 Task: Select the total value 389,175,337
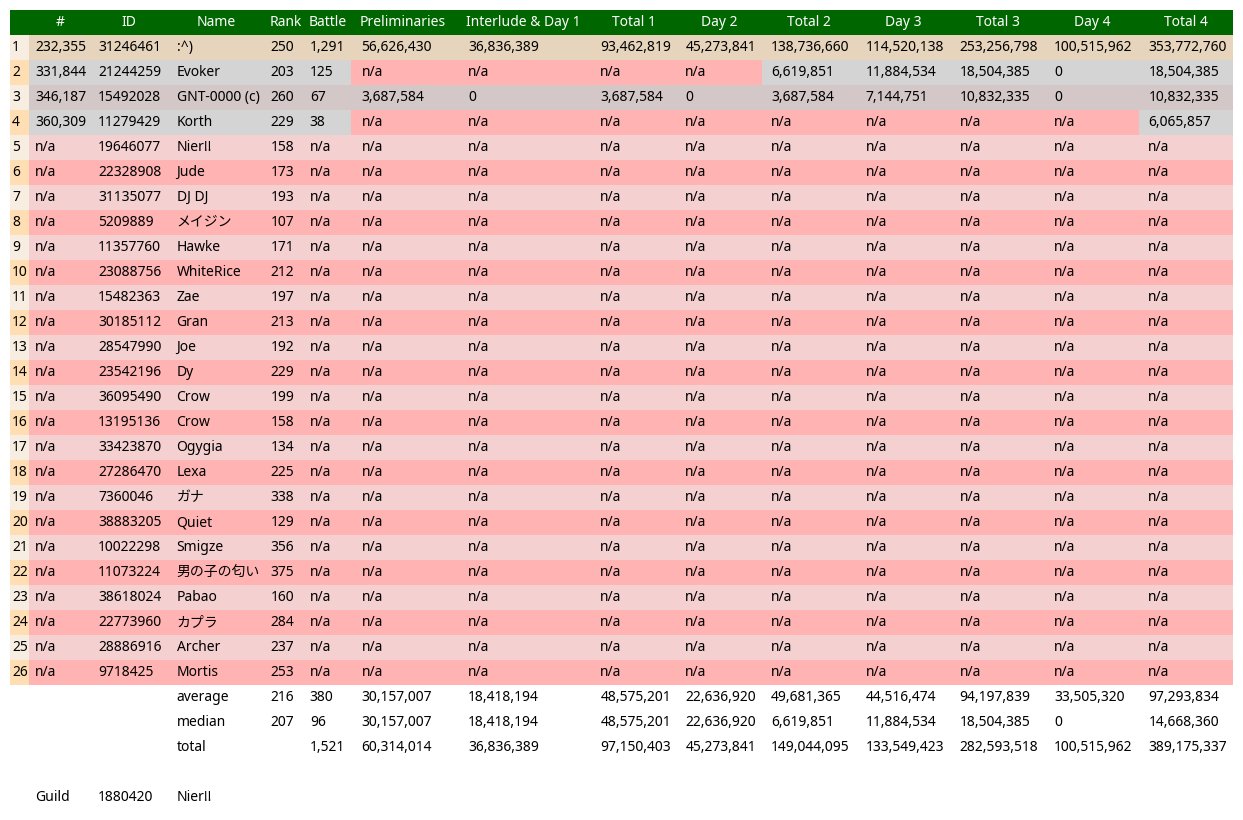pos(1187,746)
